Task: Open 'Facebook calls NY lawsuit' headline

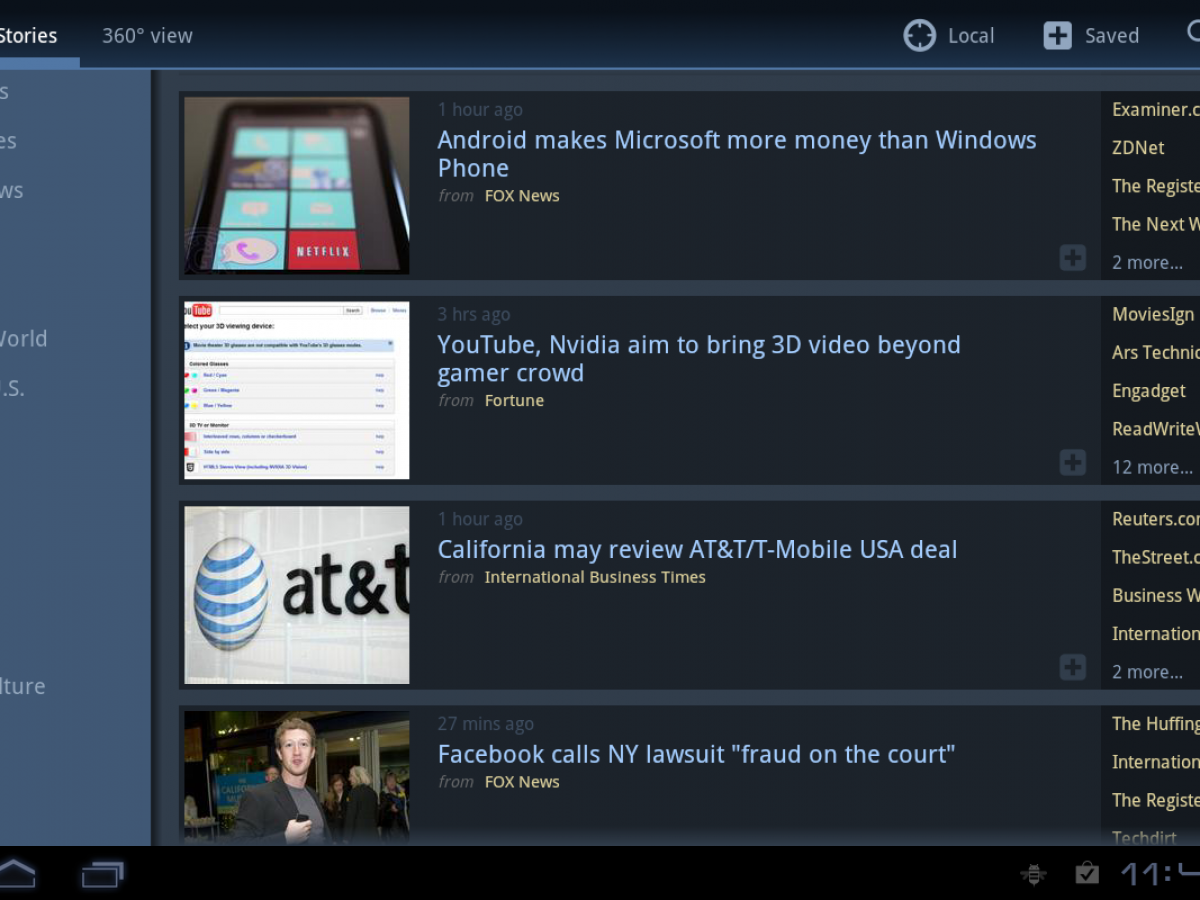Action: tap(696, 754)
